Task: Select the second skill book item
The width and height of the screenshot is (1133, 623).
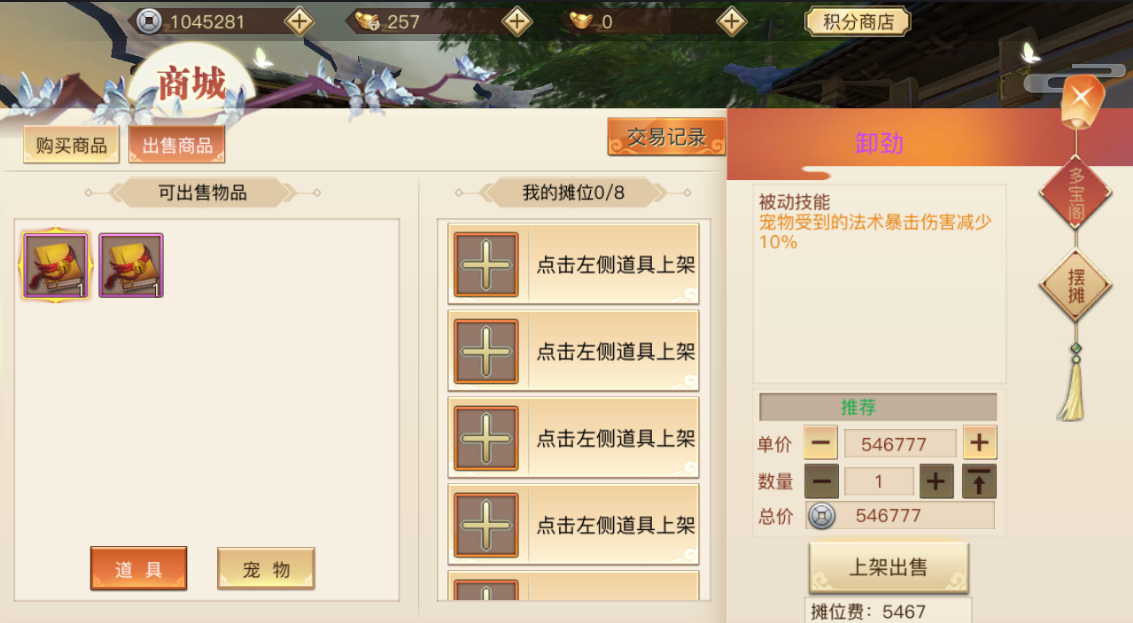Action: [131, 265]
